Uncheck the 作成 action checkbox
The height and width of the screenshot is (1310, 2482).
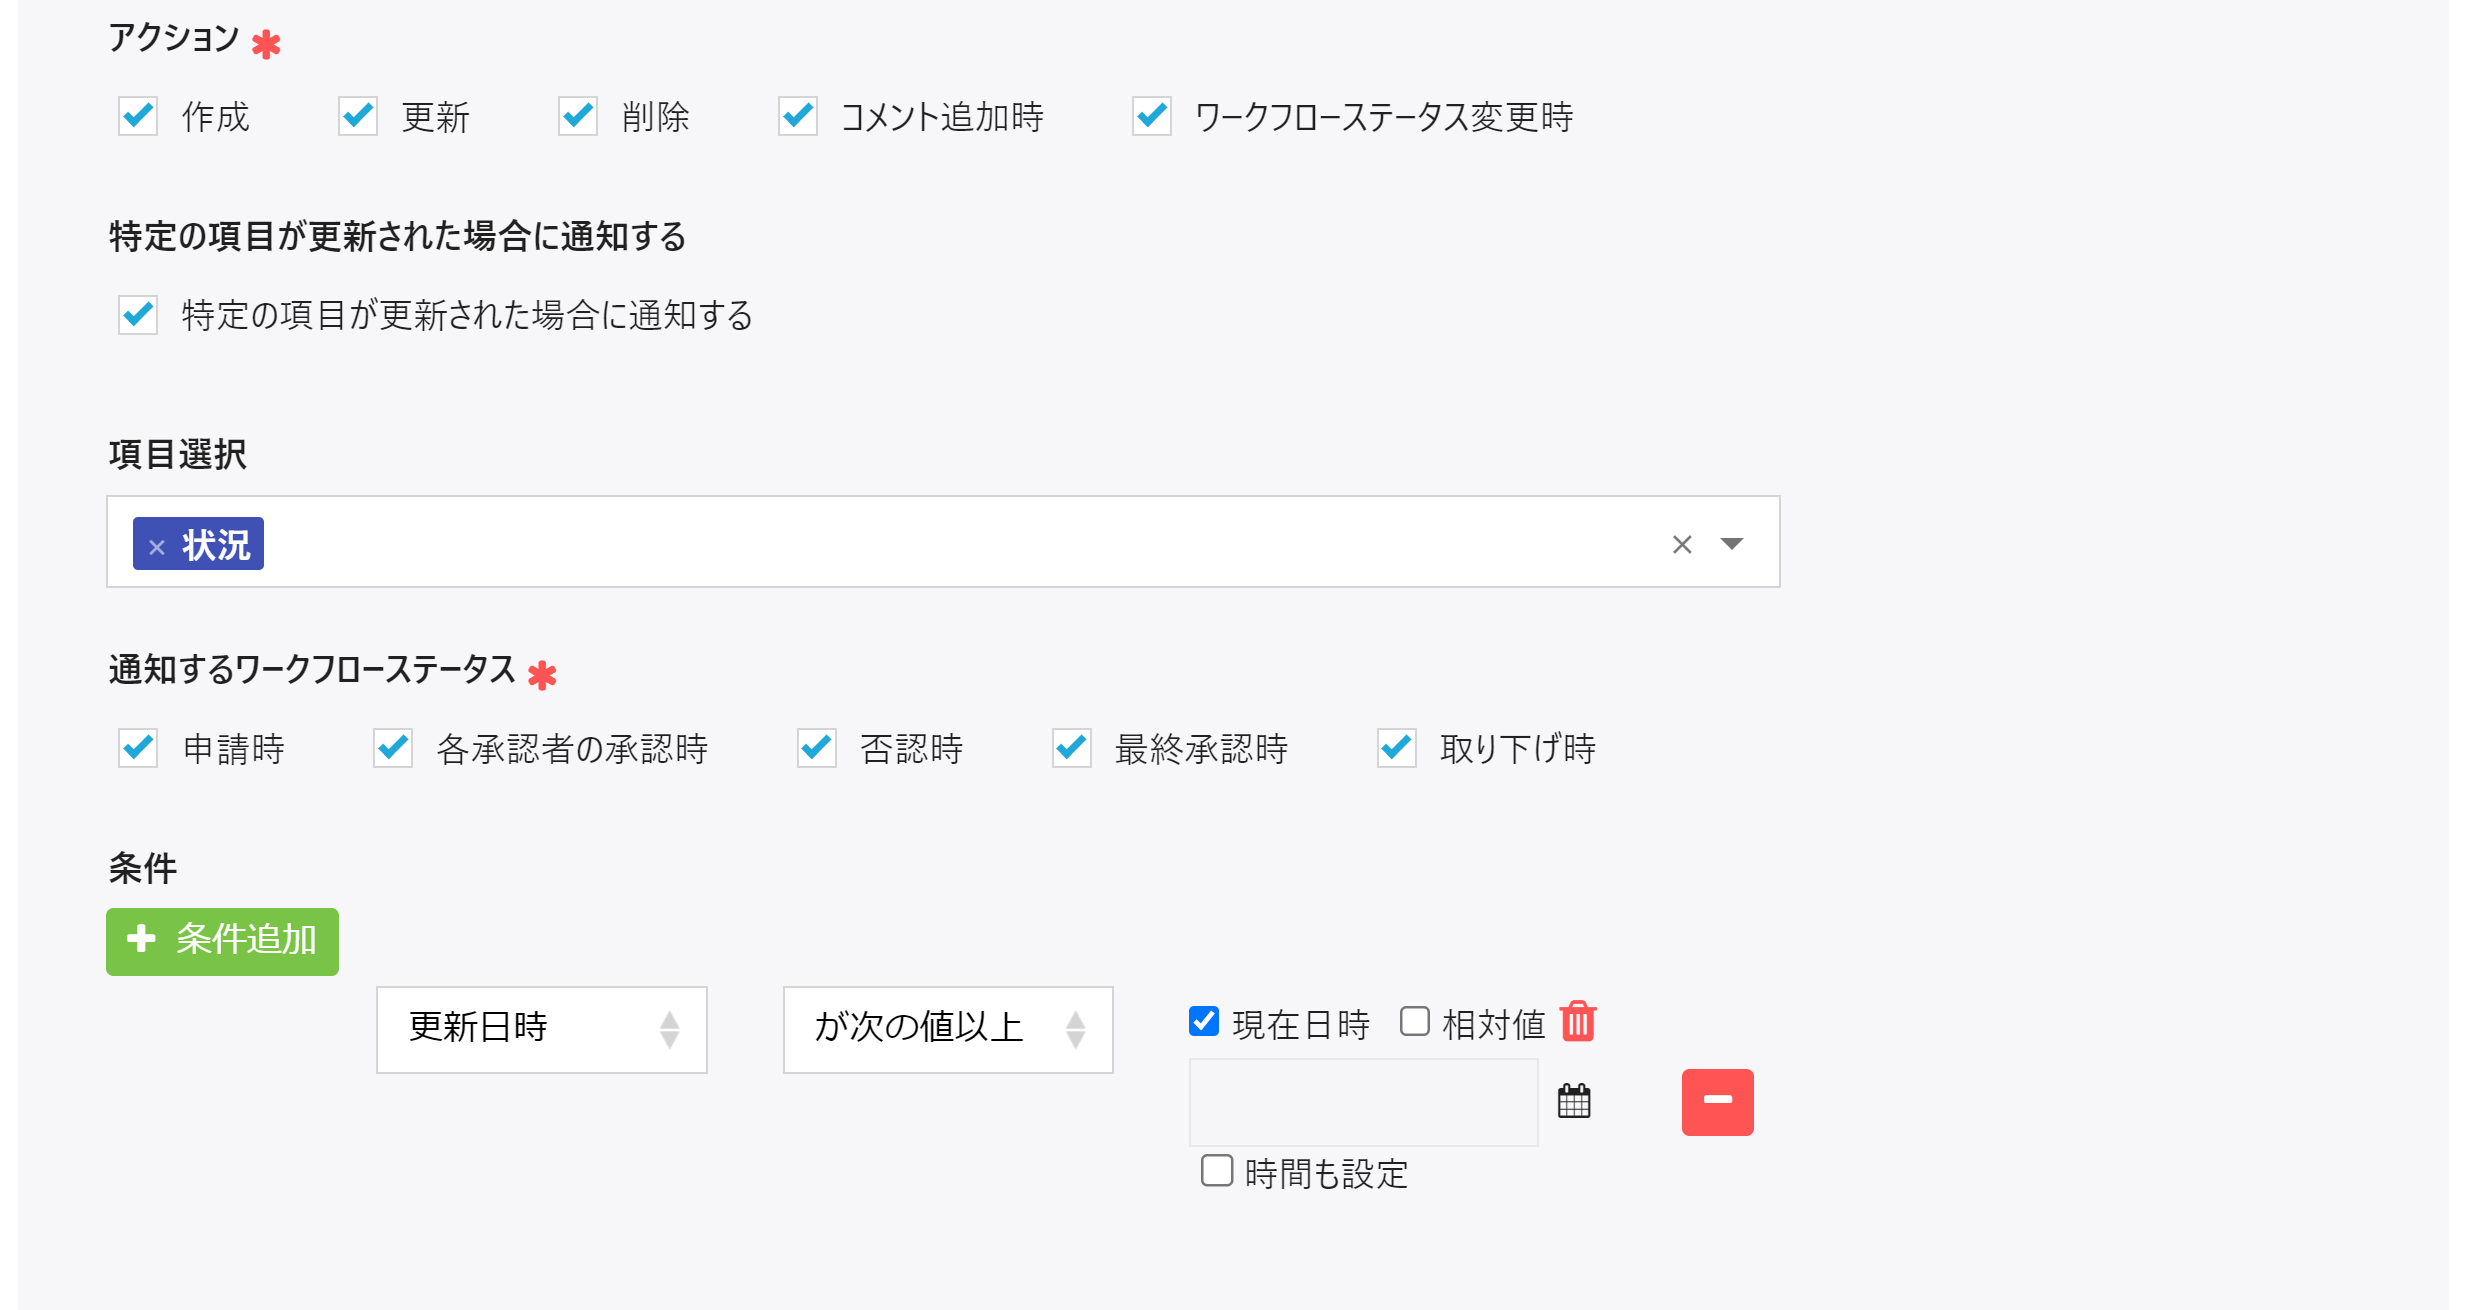click(x=137, y=117)
